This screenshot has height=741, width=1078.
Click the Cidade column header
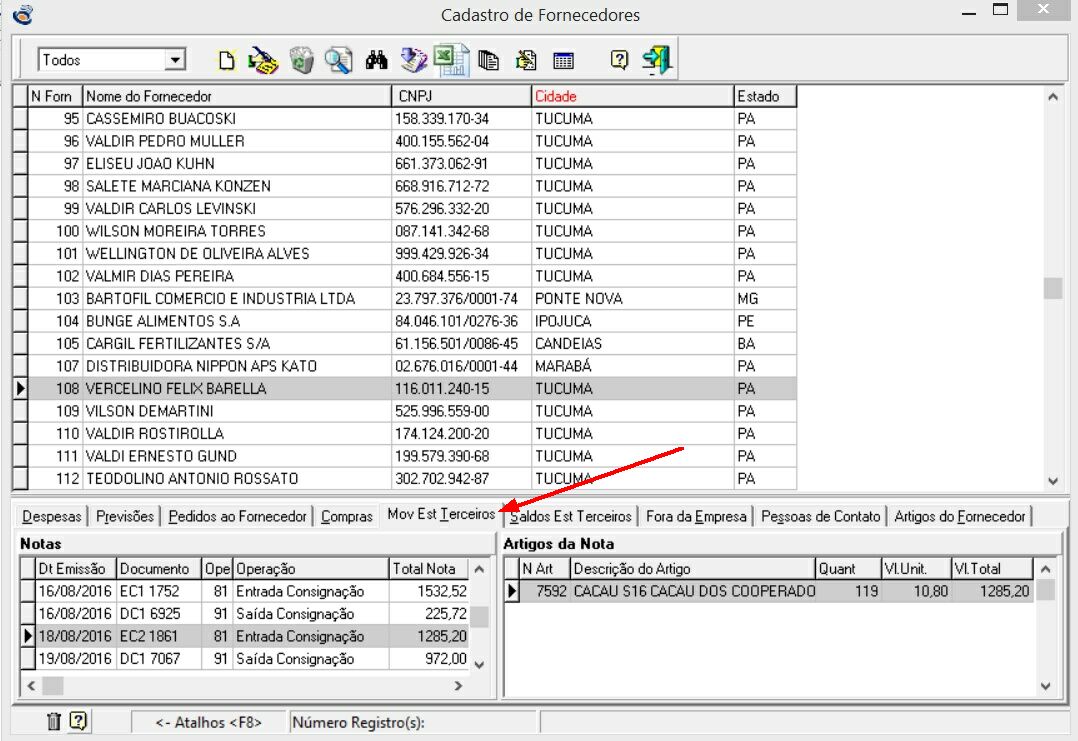click(x=633, y=96)
